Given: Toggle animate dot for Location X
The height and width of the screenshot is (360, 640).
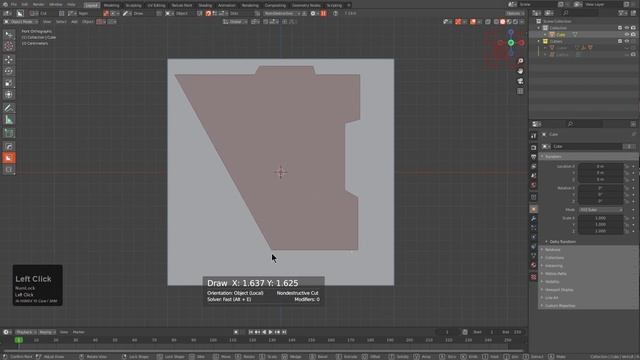Looking at the screenshot, I should 633,167.
